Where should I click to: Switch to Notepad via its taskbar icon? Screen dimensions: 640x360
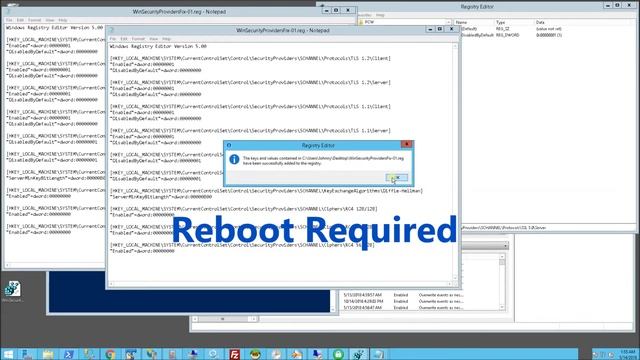pos(379,354)
